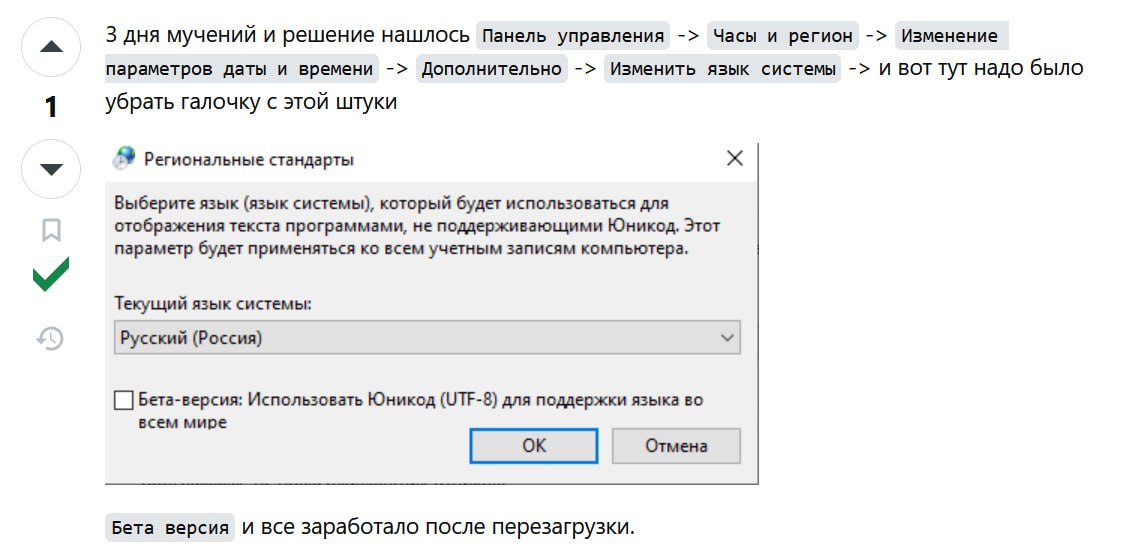Click the "Часы и регион" code snippet
This screenshot has height=552, width=1121.
pos(782,36)
